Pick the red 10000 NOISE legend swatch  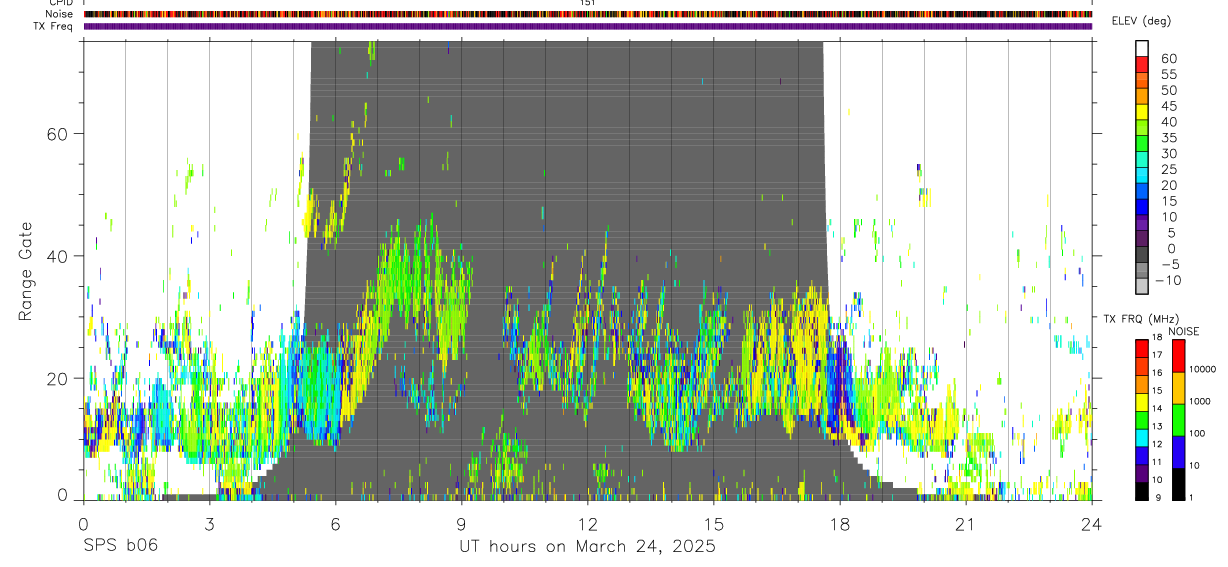click(1179, 356)
